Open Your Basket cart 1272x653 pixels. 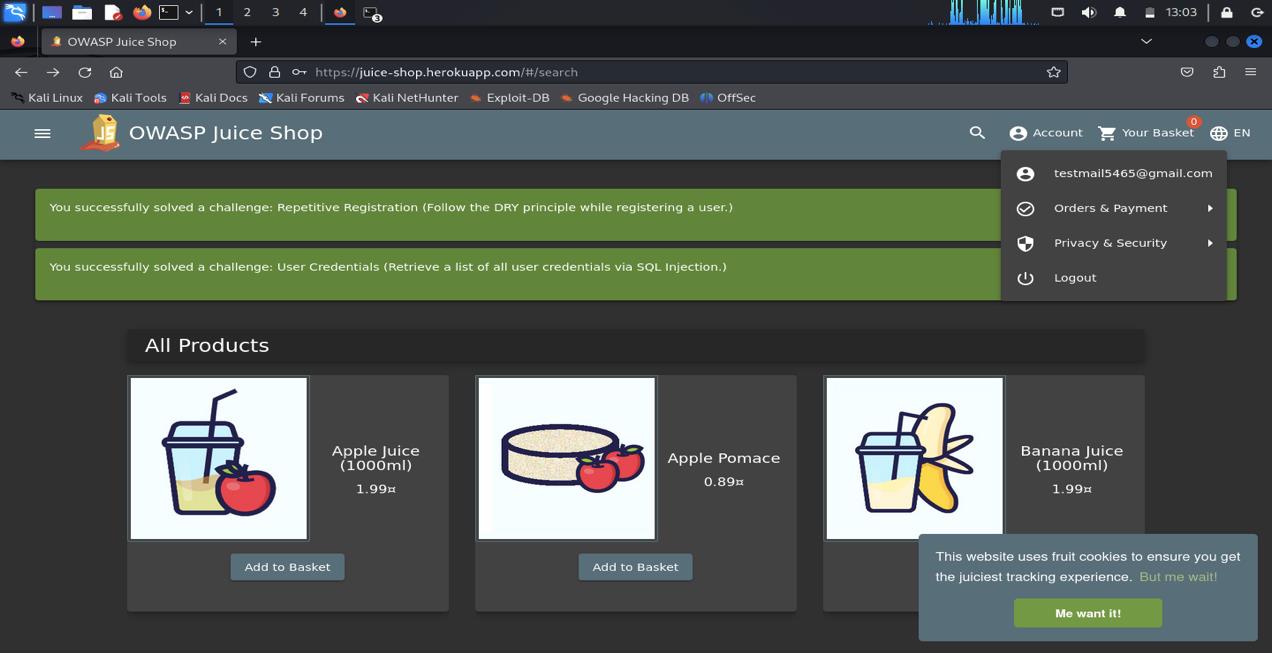(1146, 133)
